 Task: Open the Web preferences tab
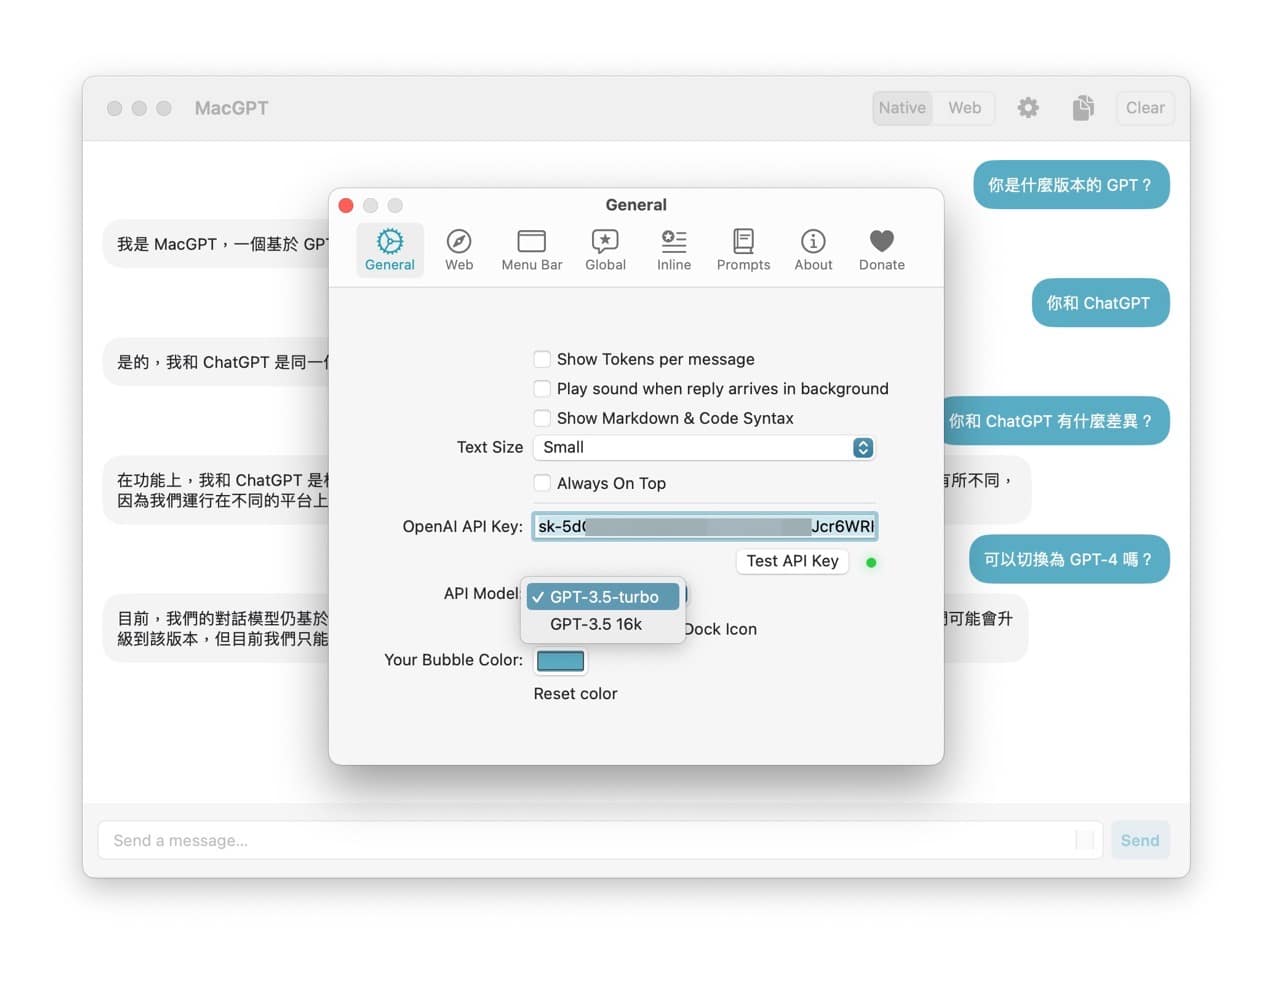pos(459,250)
